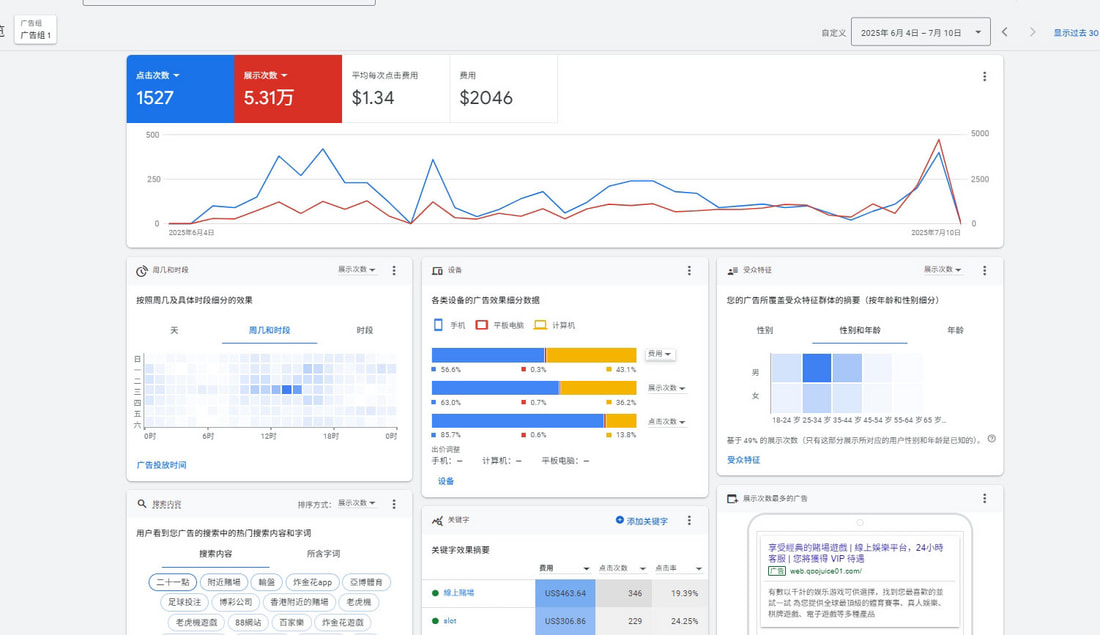Viewport: 1100px width, 635px height.
Task: Click the green status dot for slot
Action: (435, 621)
